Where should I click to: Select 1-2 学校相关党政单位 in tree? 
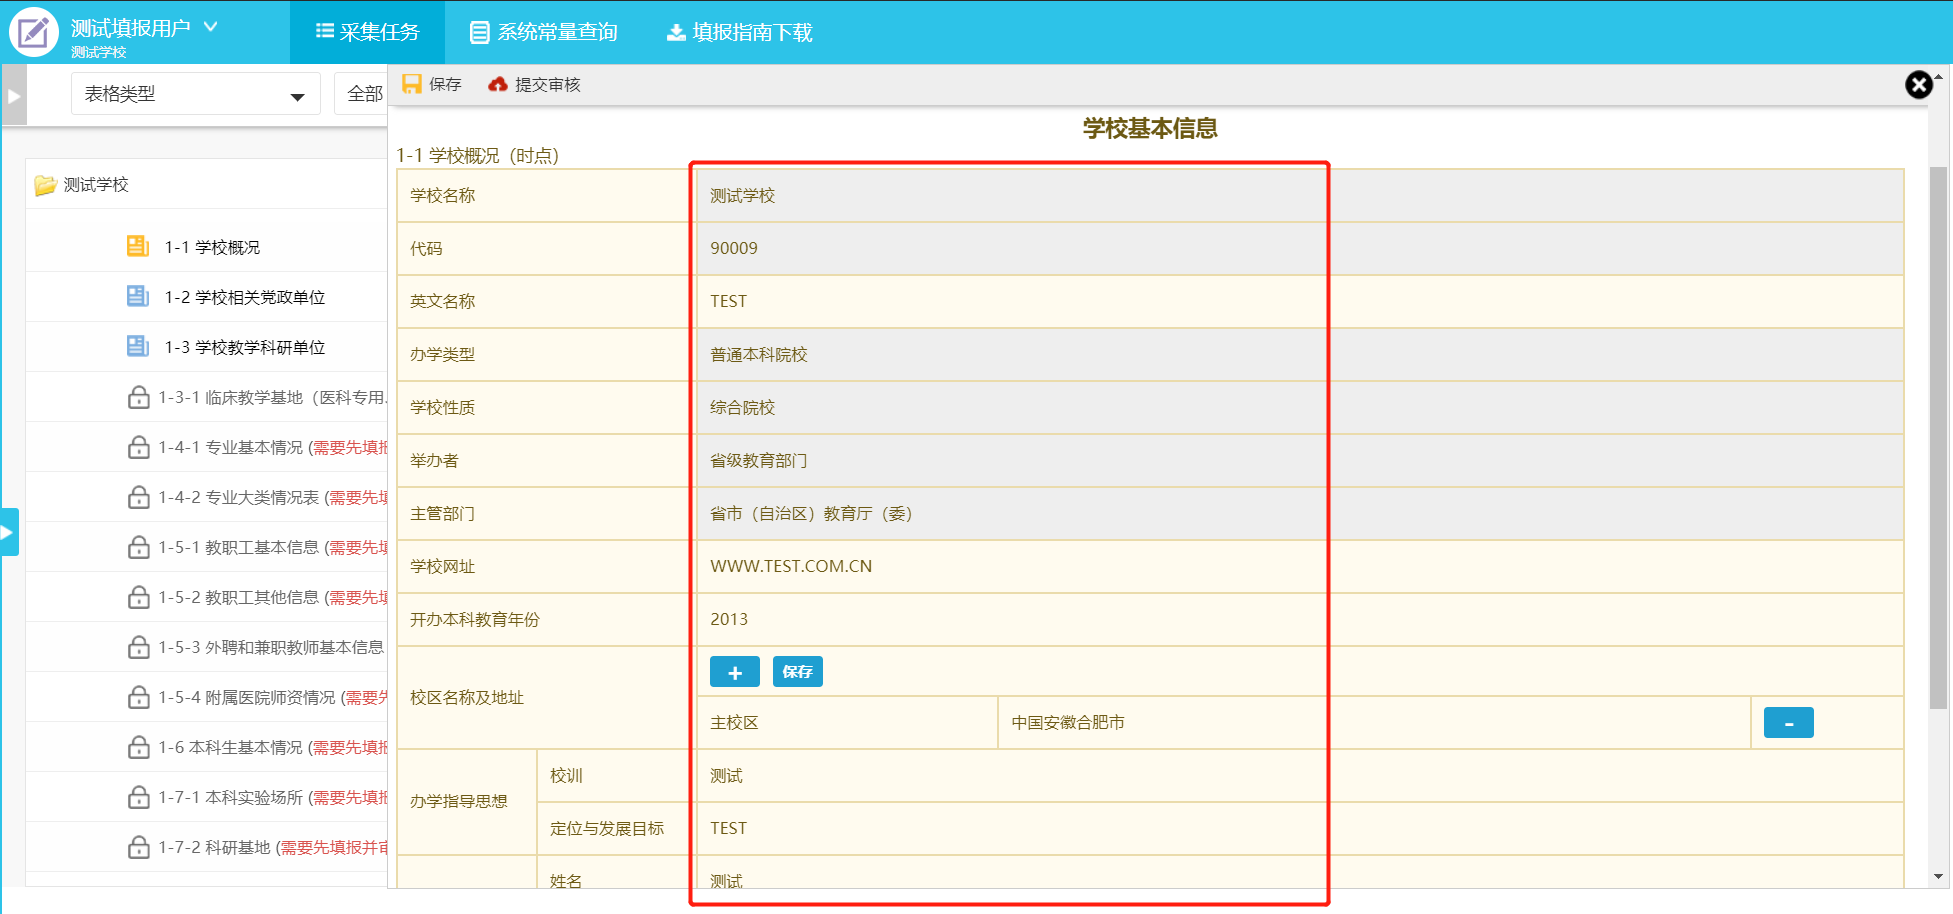[x=244, y=297]
